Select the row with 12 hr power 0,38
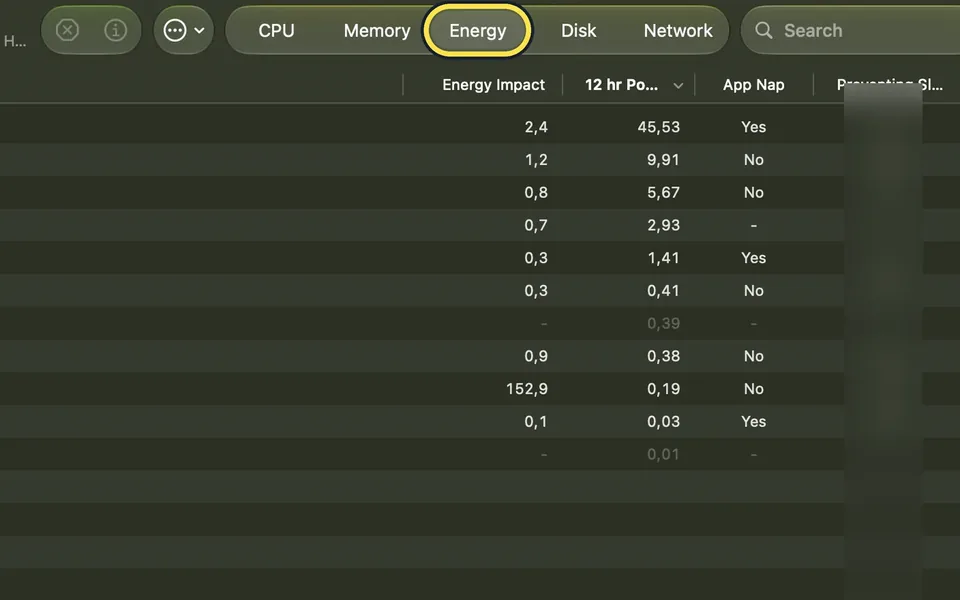This screenshot has width=960, height=600. pyautogui.click(x=480, y=356)
